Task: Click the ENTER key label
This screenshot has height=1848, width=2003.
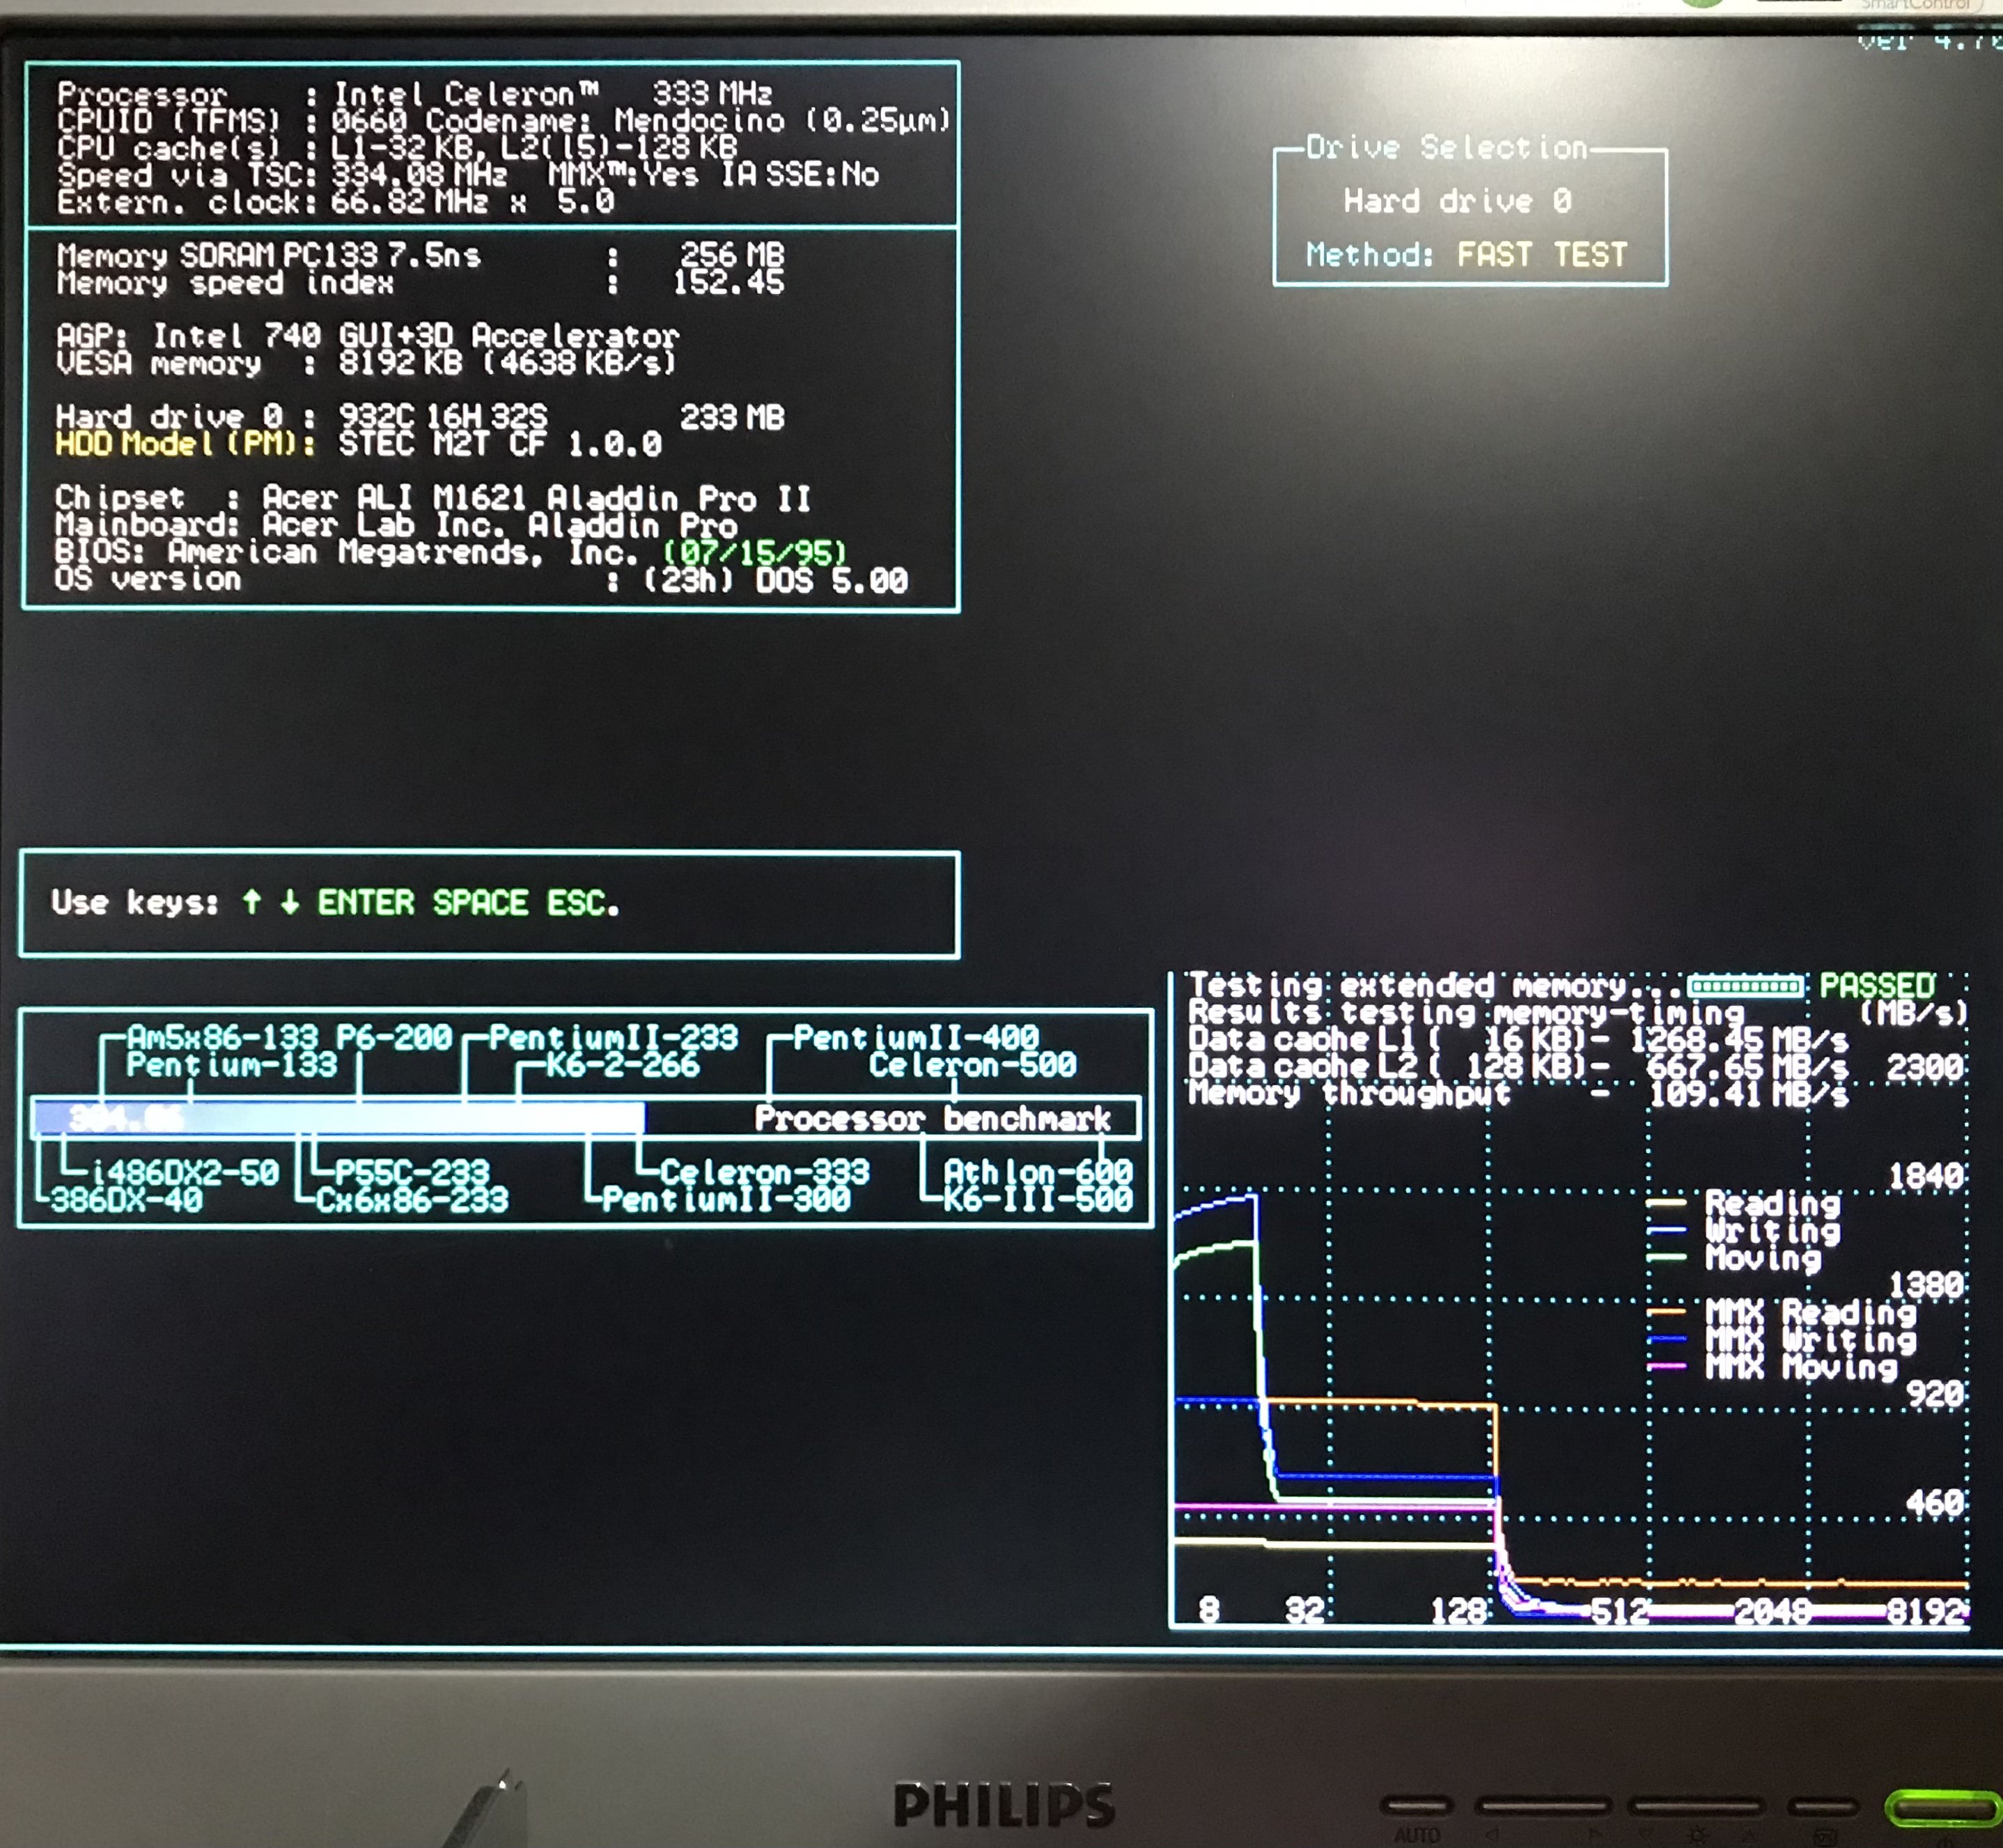Action: coord(366,902)
